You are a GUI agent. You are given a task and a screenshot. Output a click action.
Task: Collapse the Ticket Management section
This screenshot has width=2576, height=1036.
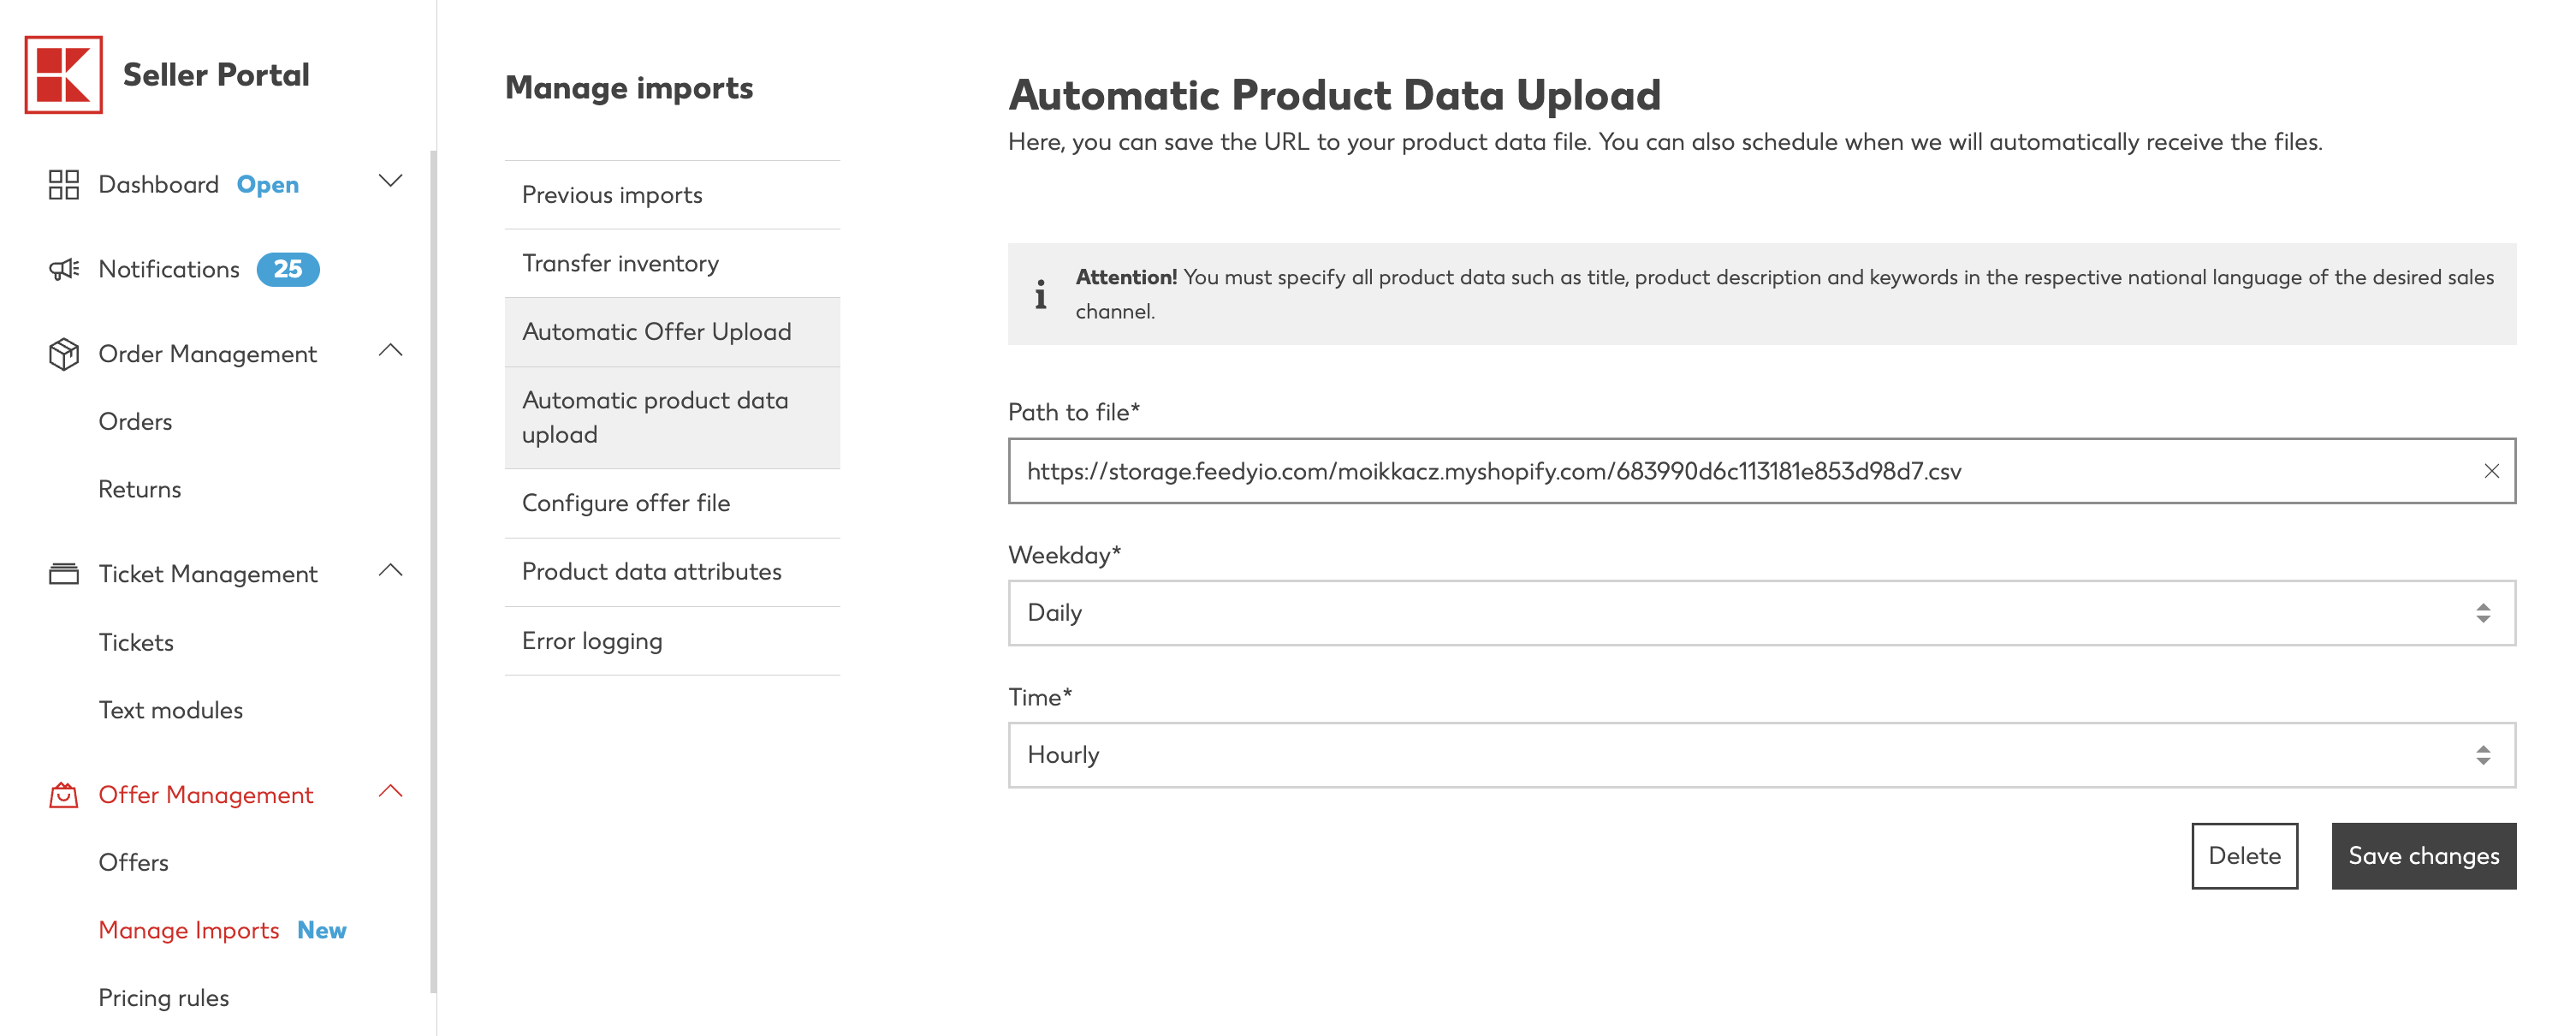390,570
